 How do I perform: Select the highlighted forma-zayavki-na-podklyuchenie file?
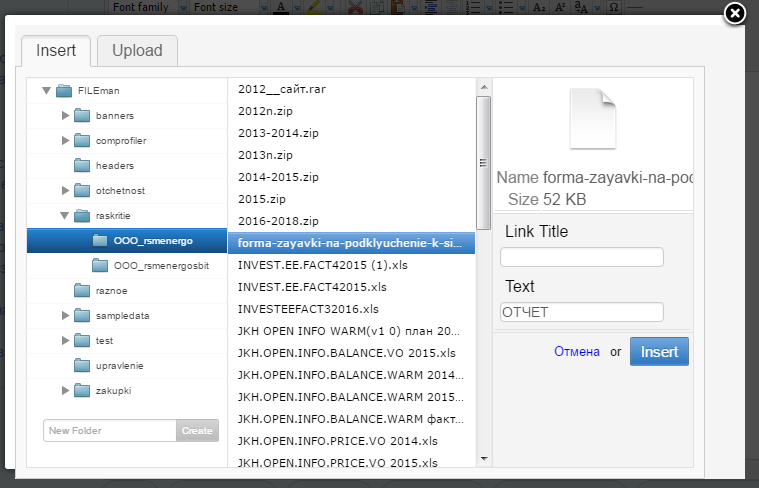(x=351, y=243)
